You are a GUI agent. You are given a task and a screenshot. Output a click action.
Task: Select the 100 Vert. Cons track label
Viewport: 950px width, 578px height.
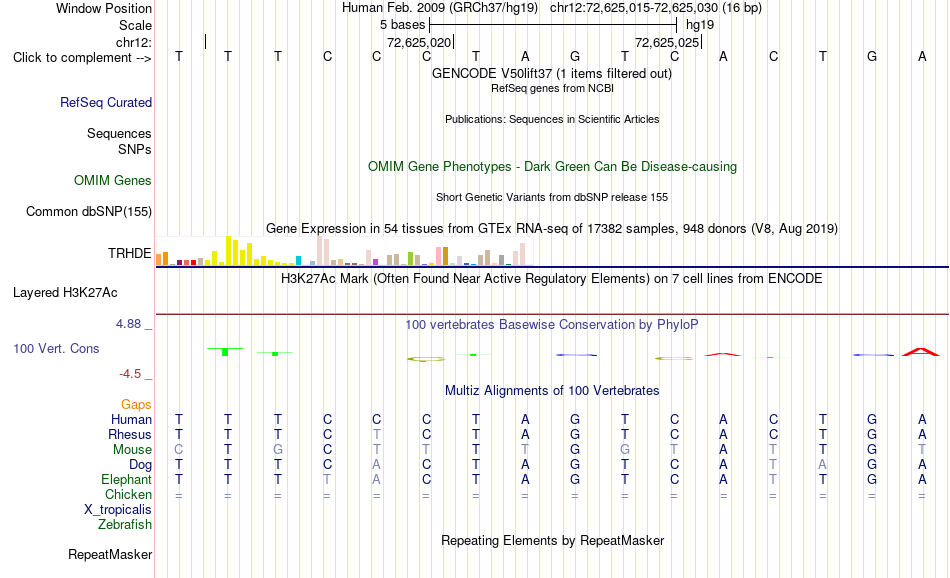[56, 348]
